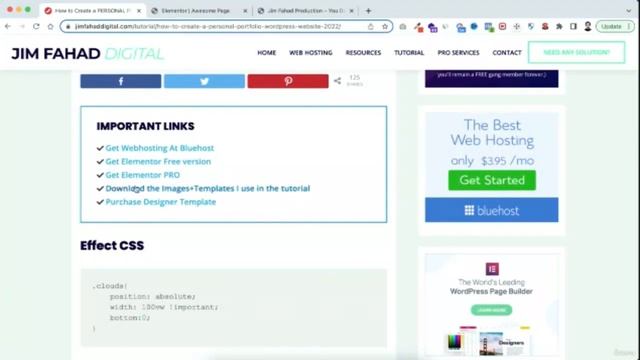640x360 pixels.
Task: Reload the page with the refresh icon
Action: 36,27
